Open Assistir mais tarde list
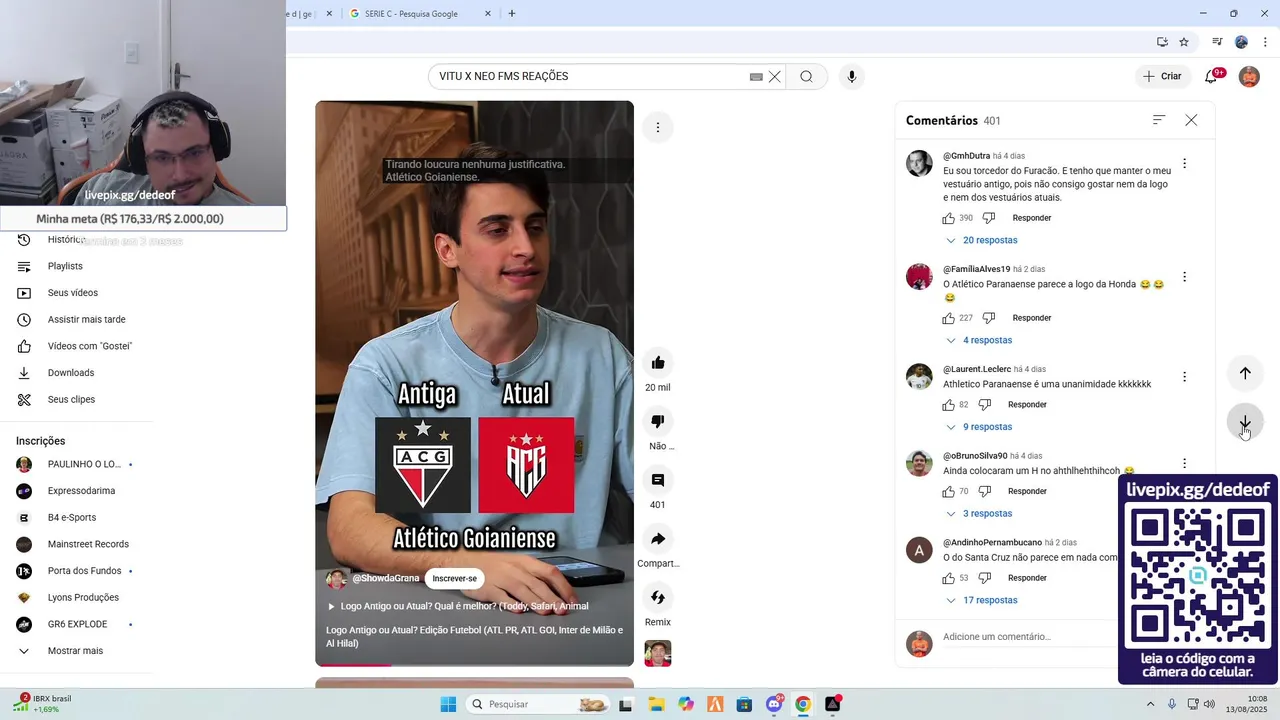This screenshot has height=720, width=1280. click(x=86, y=320)
